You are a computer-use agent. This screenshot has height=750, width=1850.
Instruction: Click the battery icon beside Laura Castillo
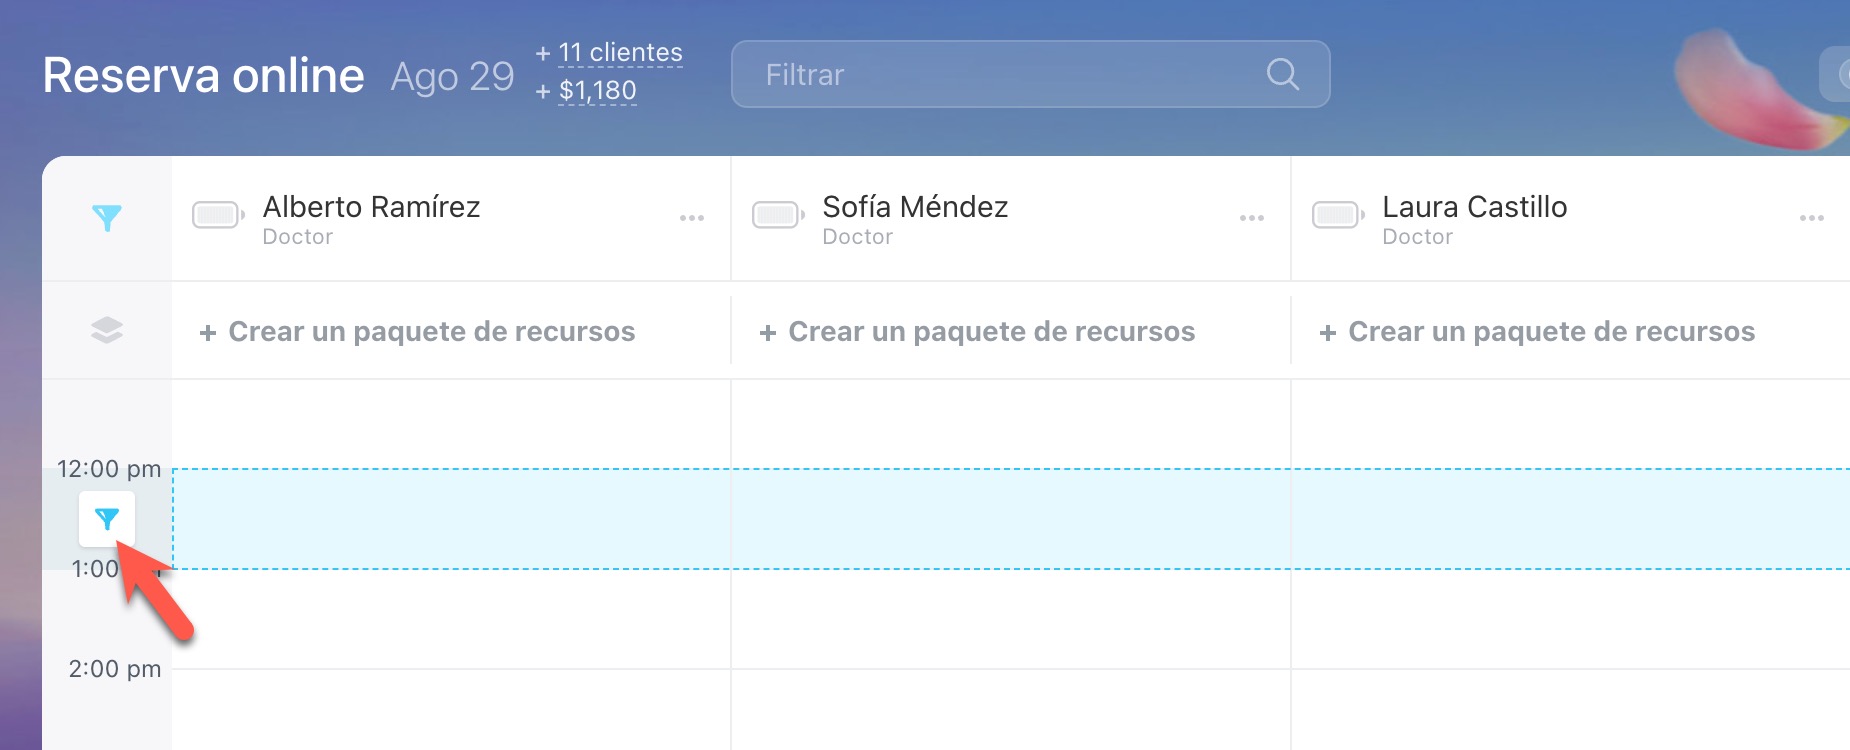(1338, 215)
